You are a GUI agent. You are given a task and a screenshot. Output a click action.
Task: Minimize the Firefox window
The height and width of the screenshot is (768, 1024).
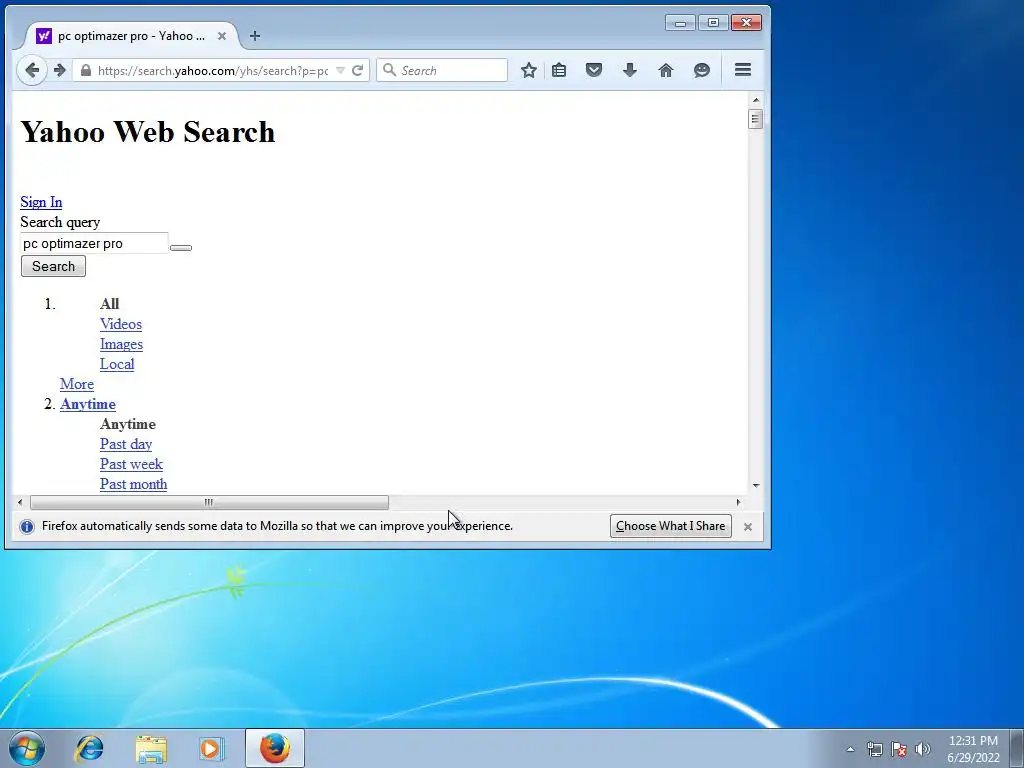tap(680, 23)
